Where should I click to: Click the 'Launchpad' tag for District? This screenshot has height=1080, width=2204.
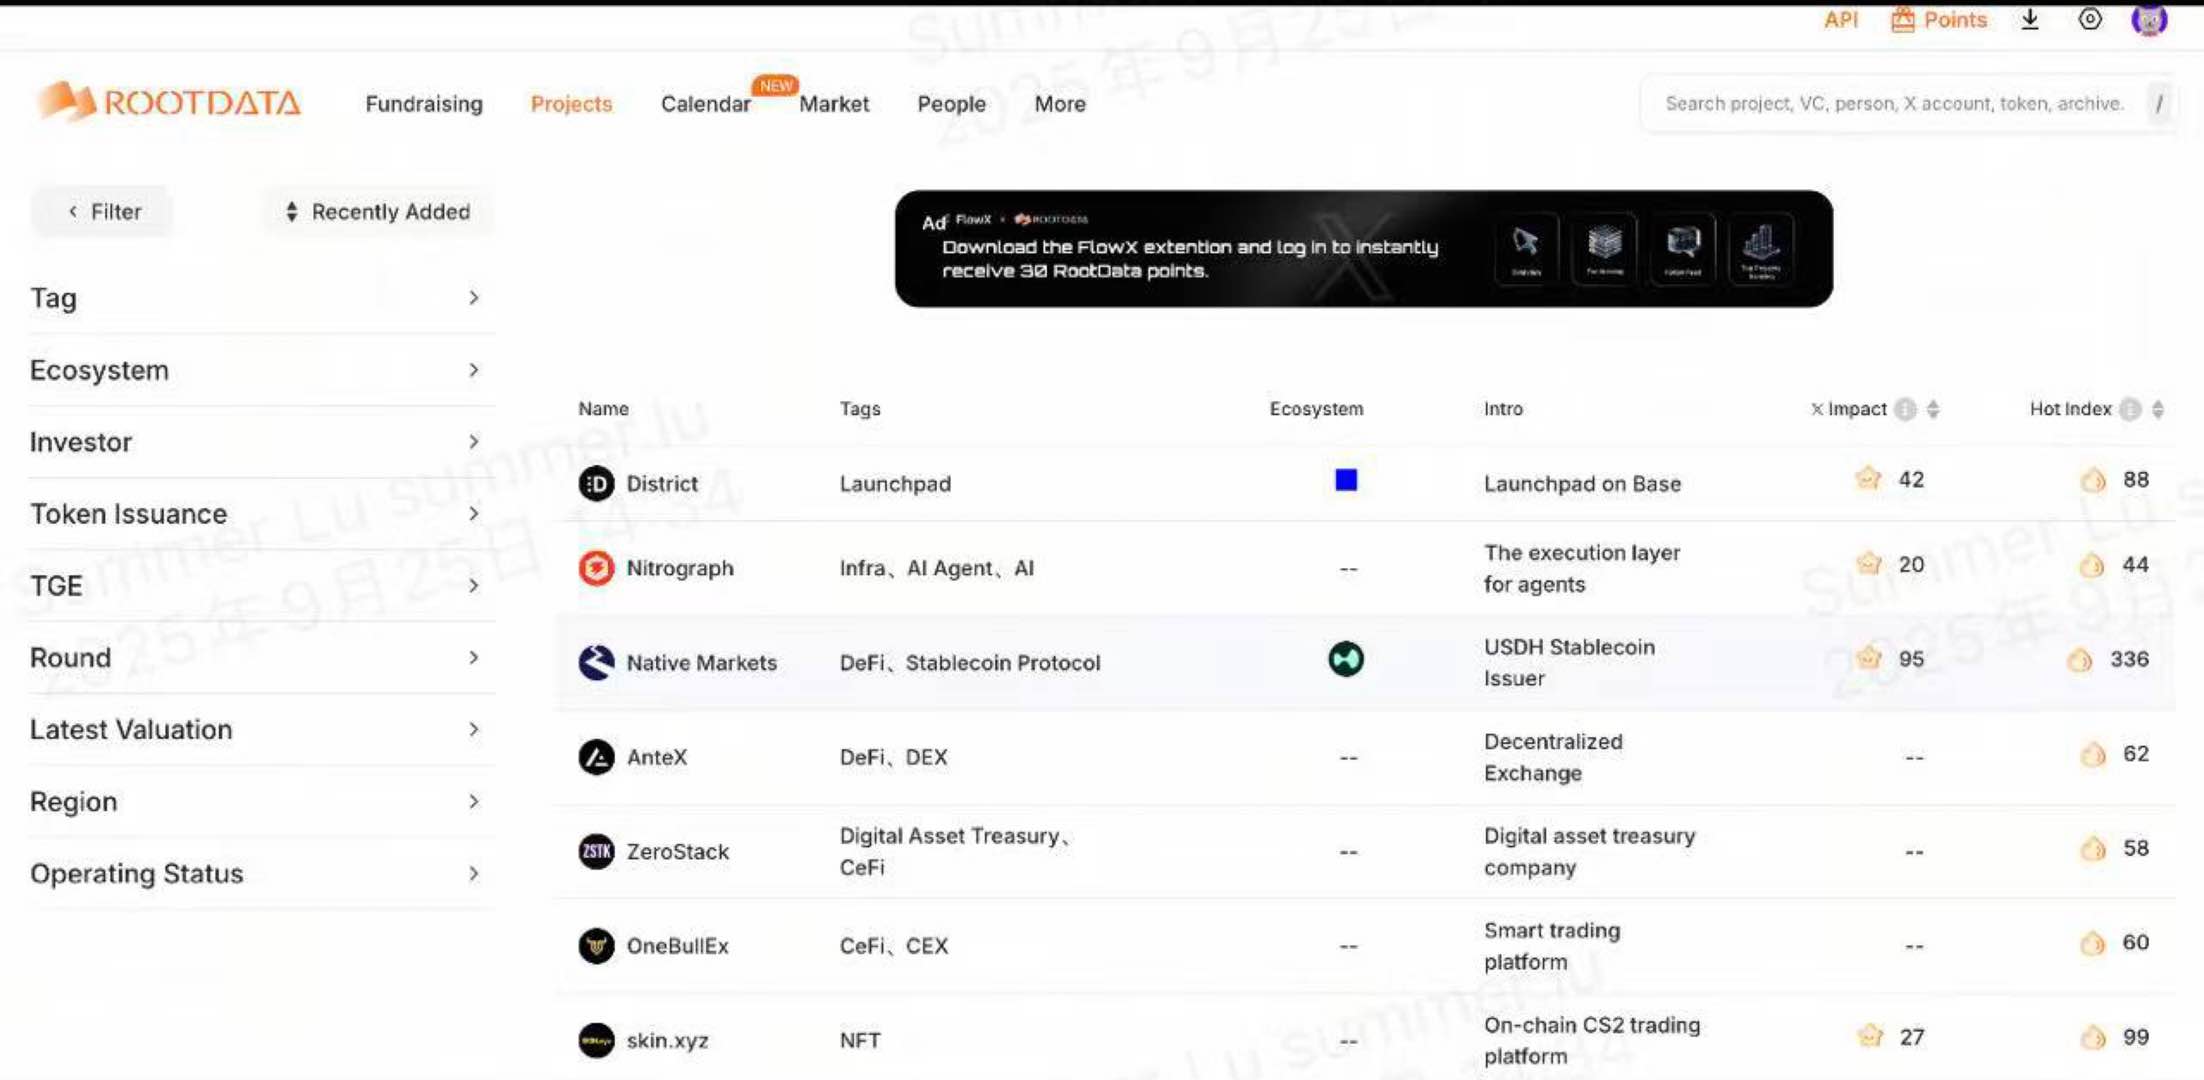pyautogui.click(x=895, y=484)
